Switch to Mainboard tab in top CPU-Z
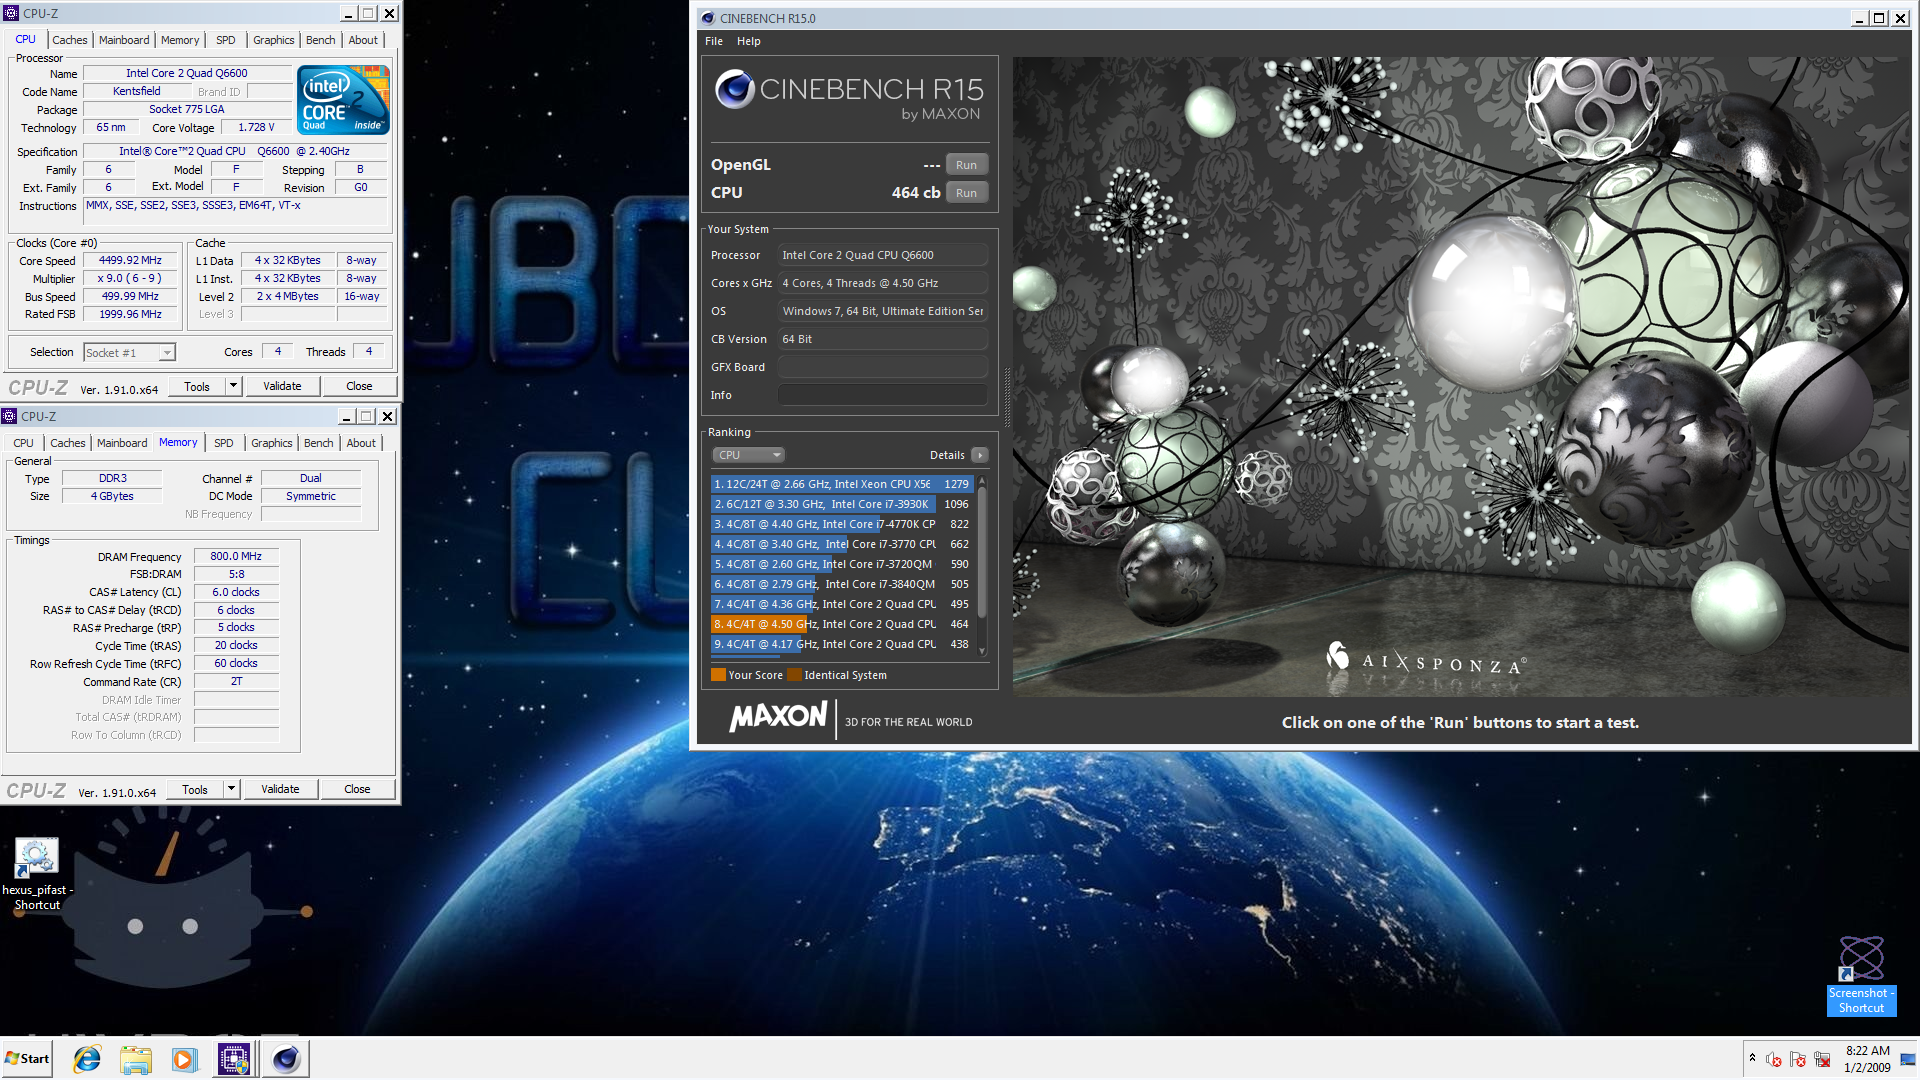Image resolution: width=1920 pixels, height=1080 pixels. pos(124,40)
